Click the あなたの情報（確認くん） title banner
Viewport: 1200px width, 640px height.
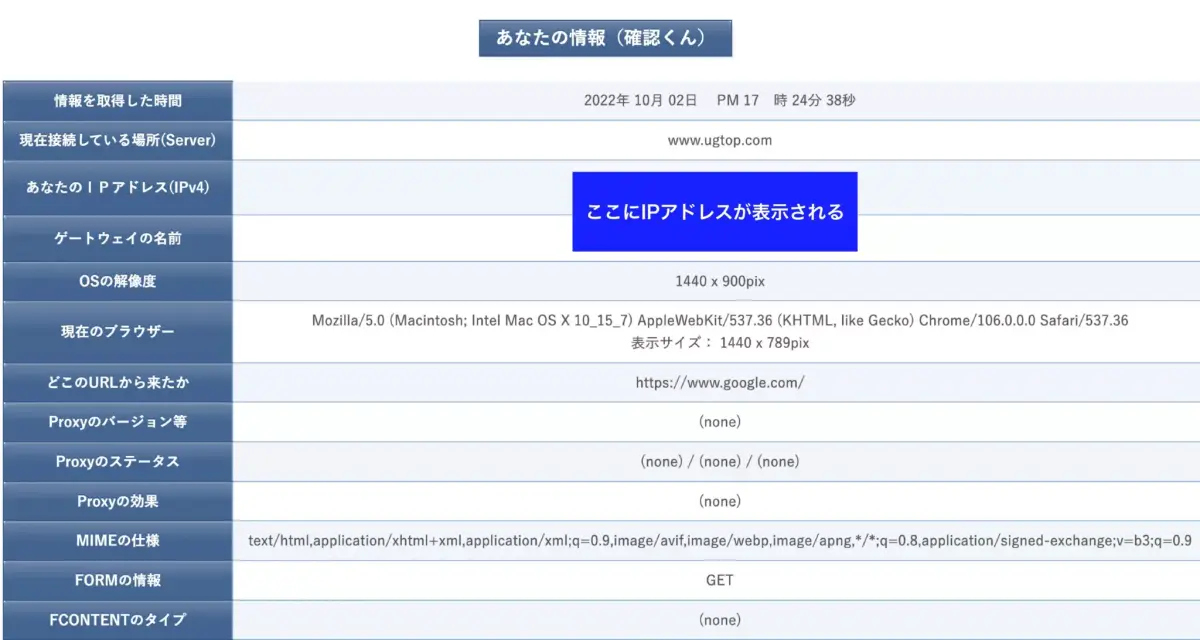click(x=605, y=38)
